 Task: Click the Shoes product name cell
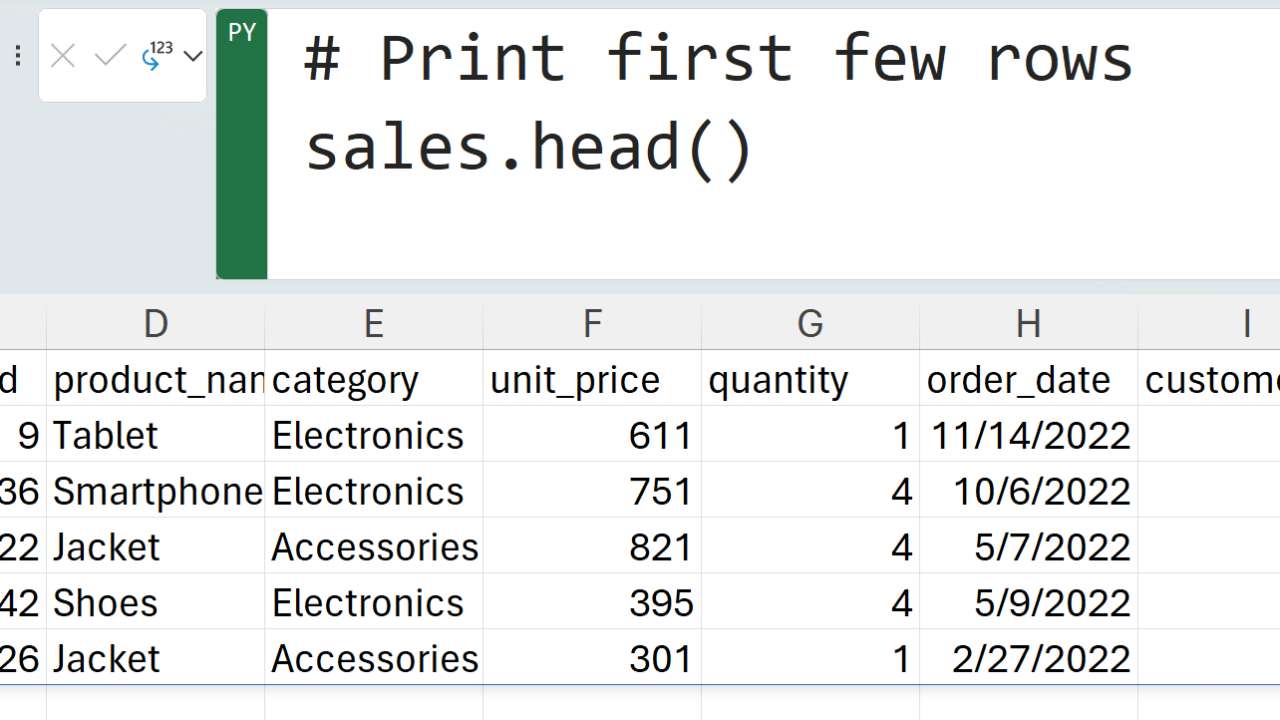coord(156,604)
